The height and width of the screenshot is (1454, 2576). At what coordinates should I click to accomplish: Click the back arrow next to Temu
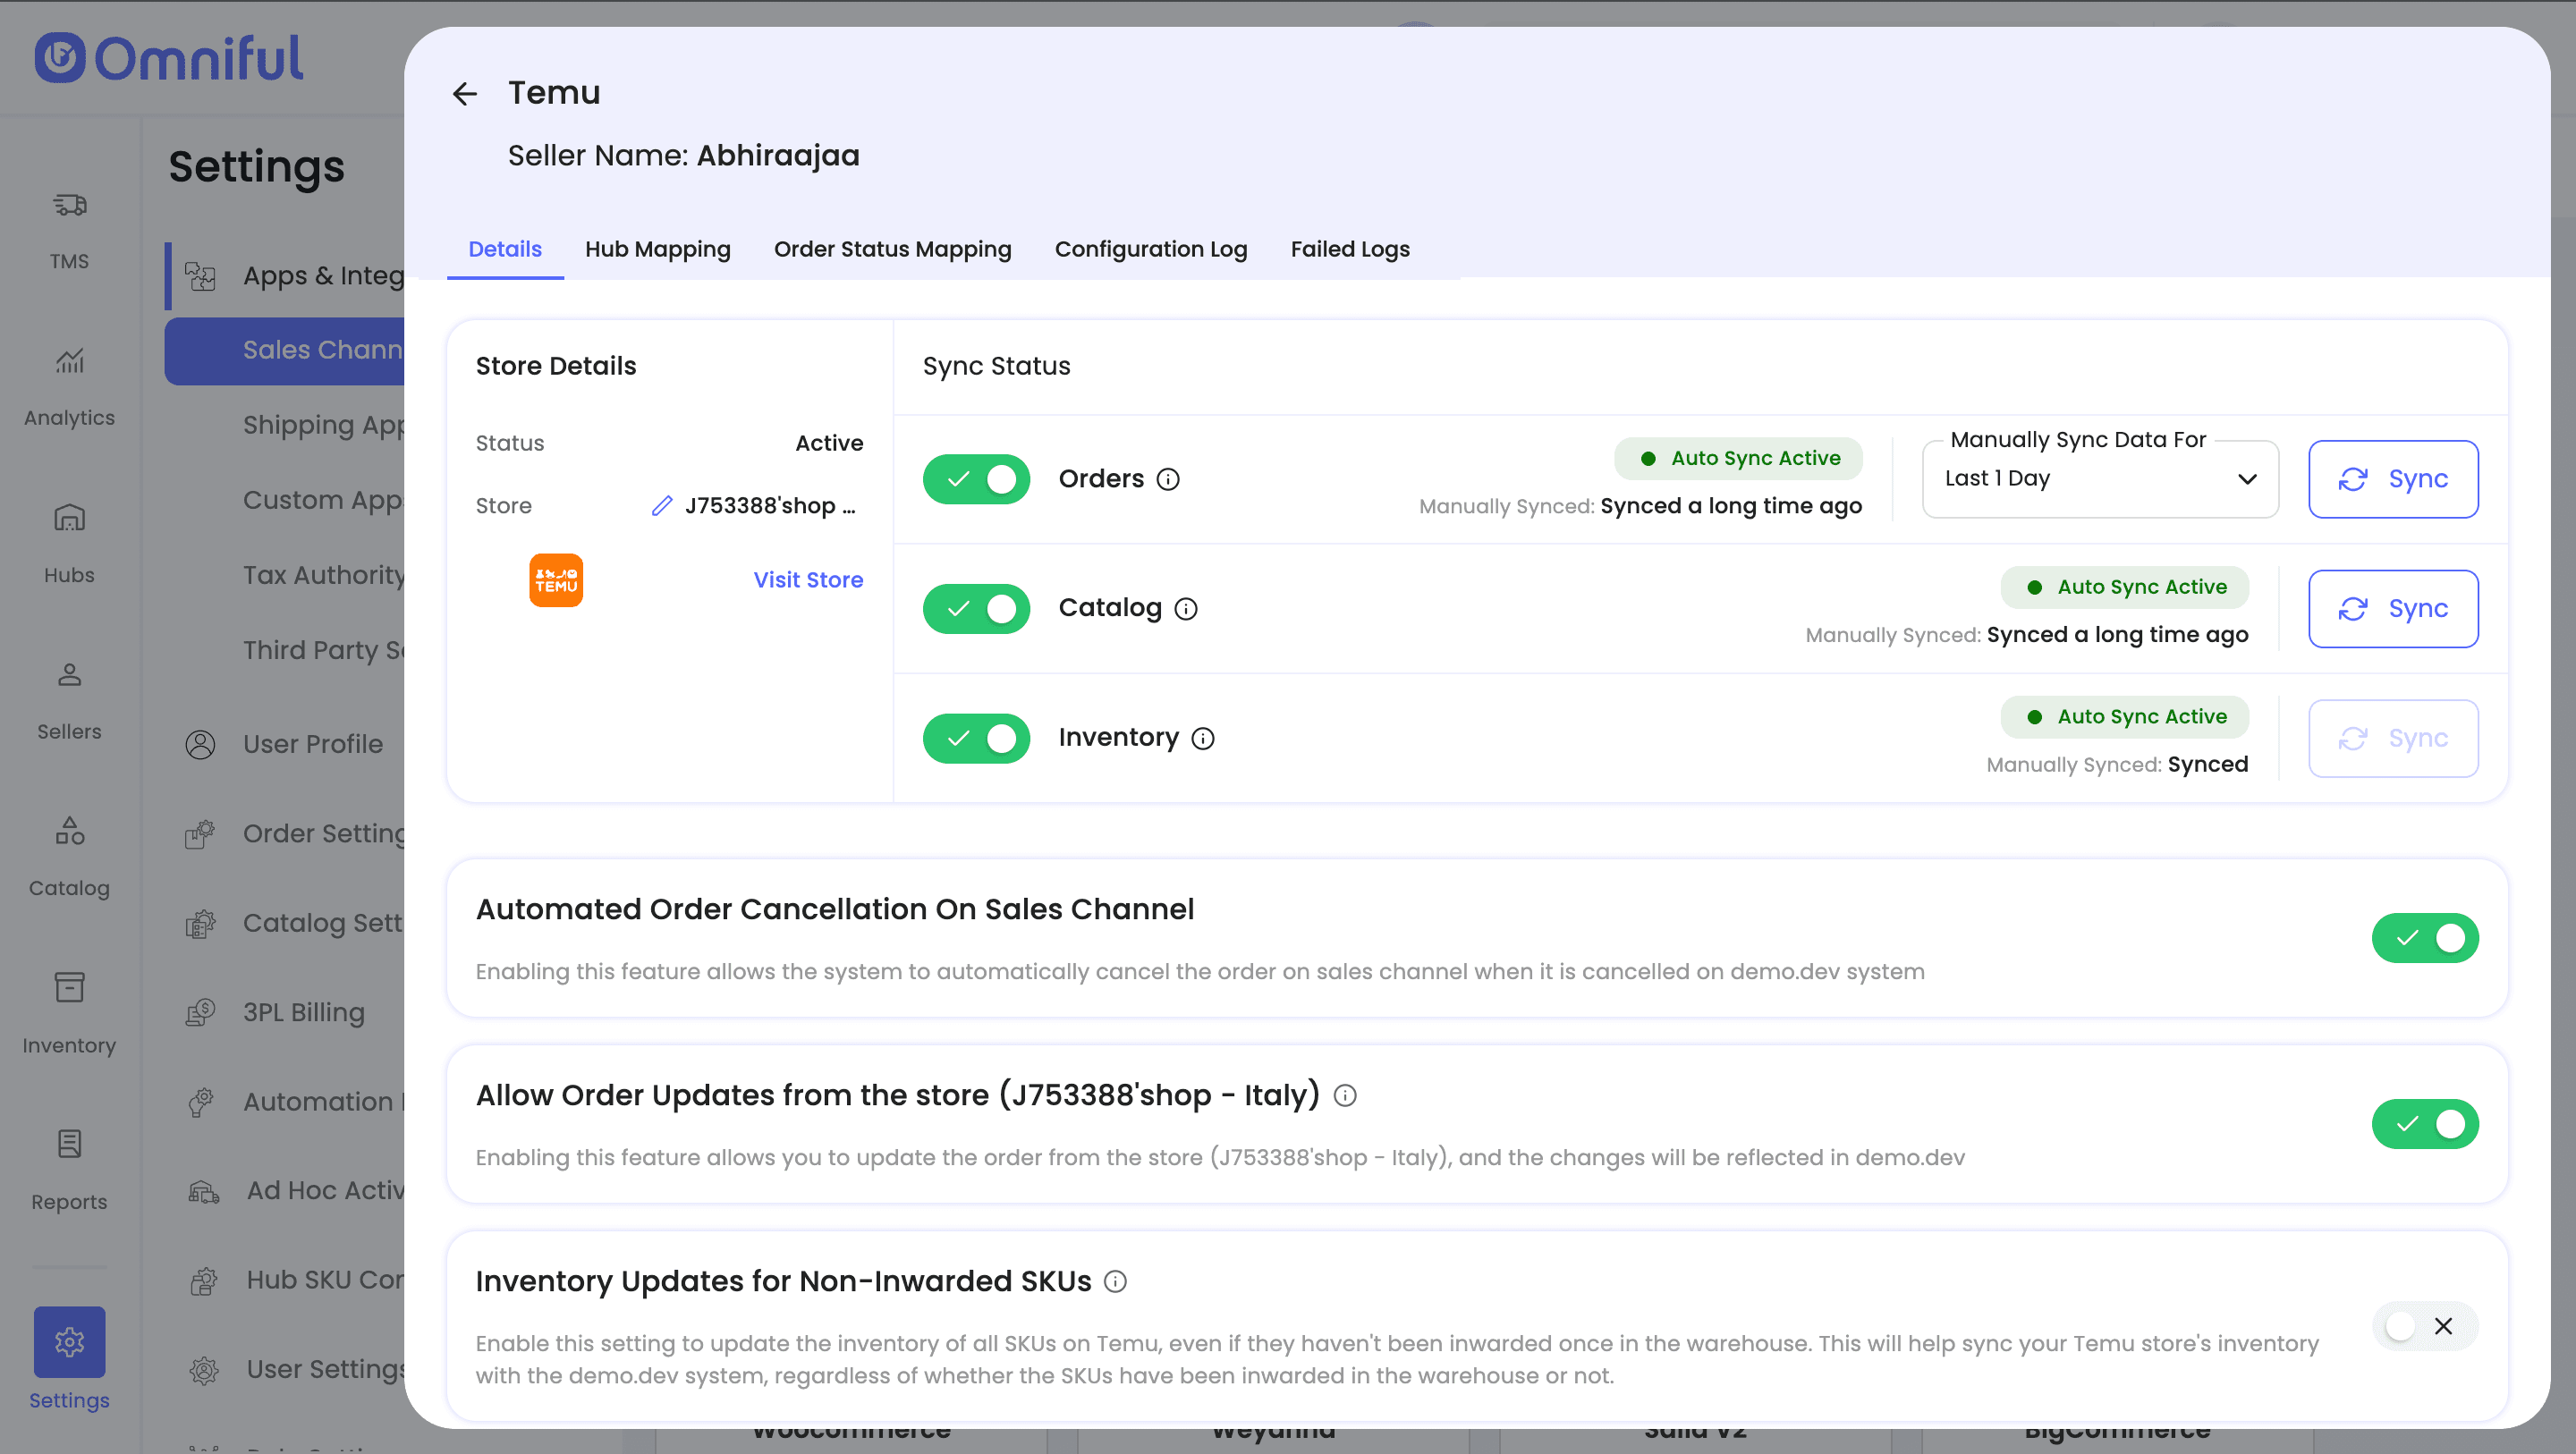[464, 94]
